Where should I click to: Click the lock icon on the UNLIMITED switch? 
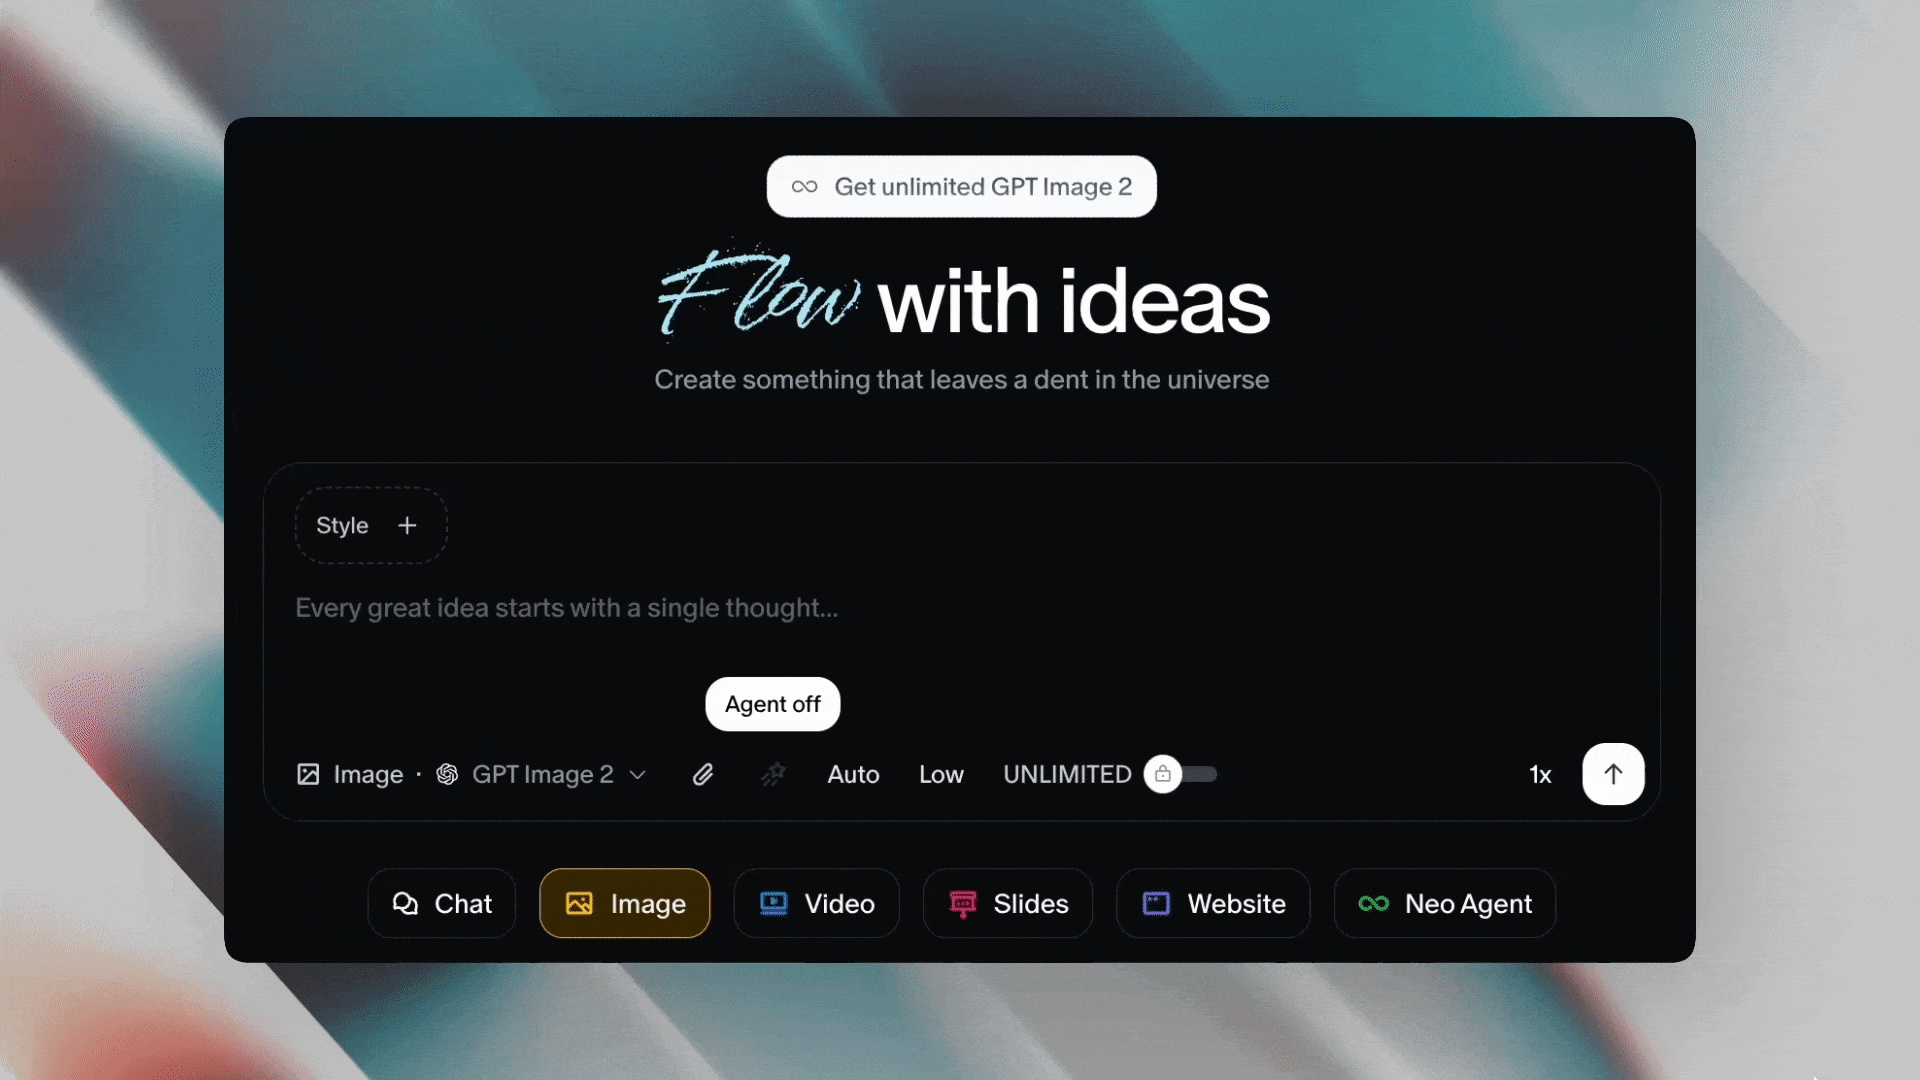[1163, 774]
